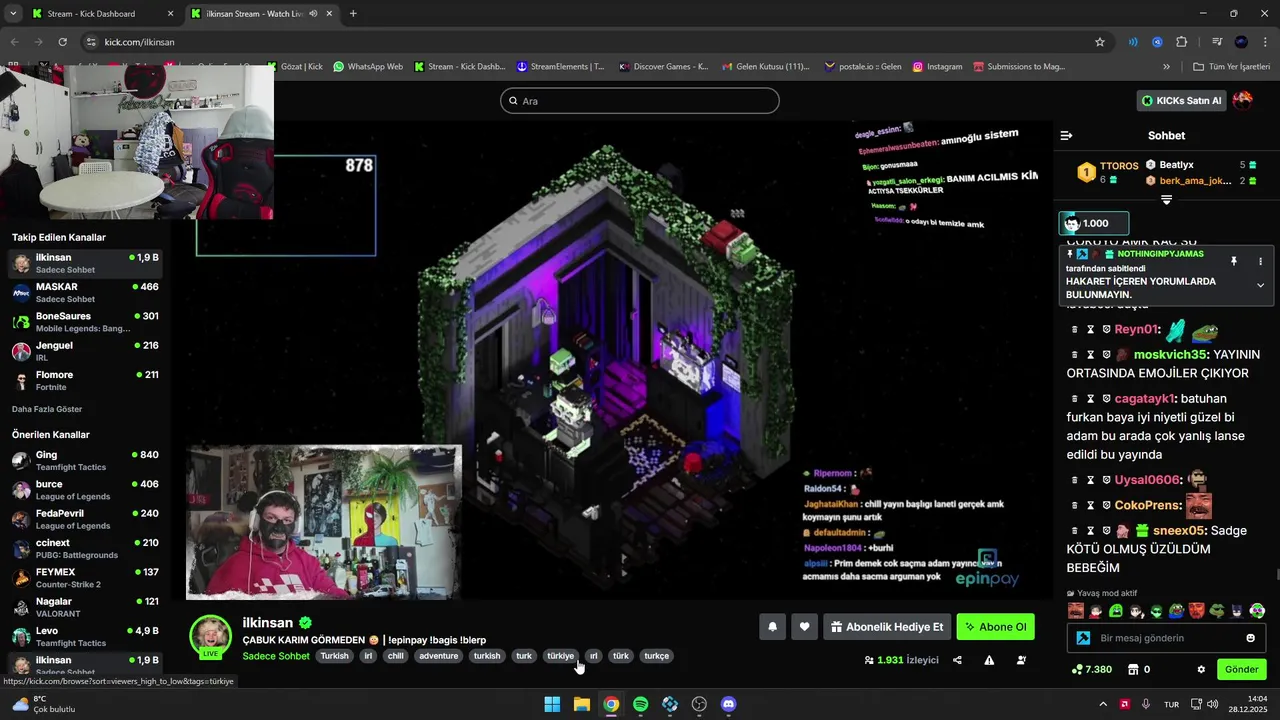Open the 1.000 KICKs gift badge
The width and height of the screenshot is (1280, 720).
[x=1094, y=223]
